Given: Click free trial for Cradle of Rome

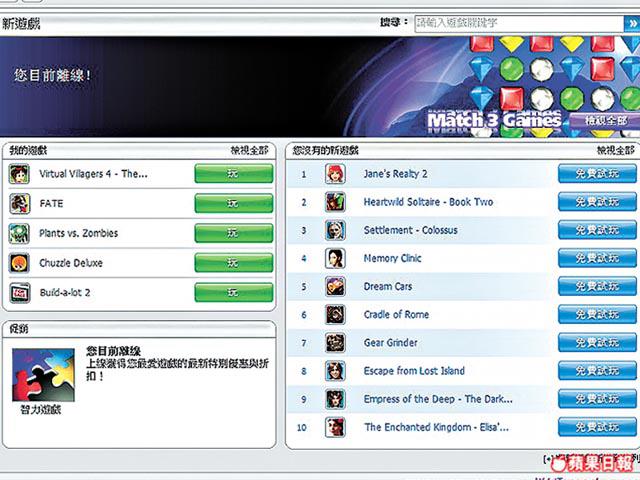Looking at the screenshot, I should (x=597, y=315).
